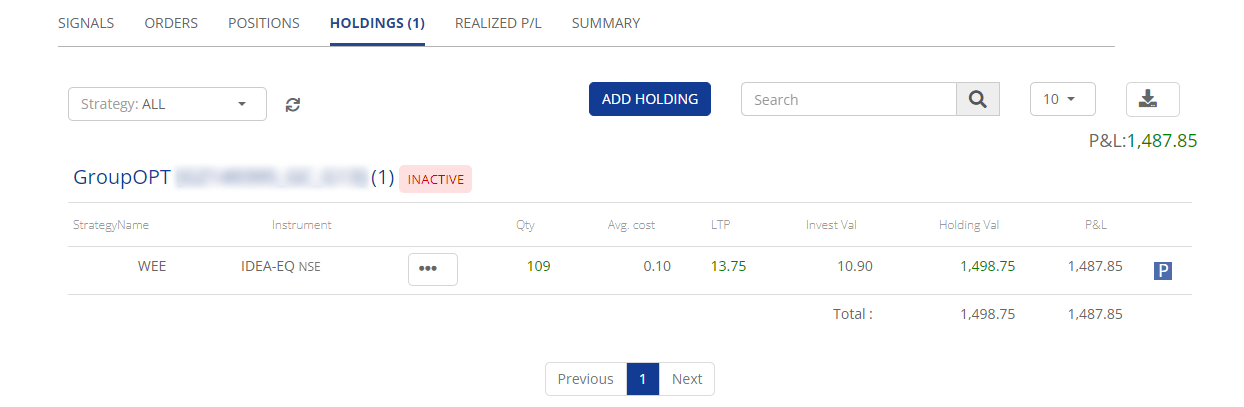Expand the page size 10 dropdown
This screenshot has height=407, width=1244.
point(1062,100)
